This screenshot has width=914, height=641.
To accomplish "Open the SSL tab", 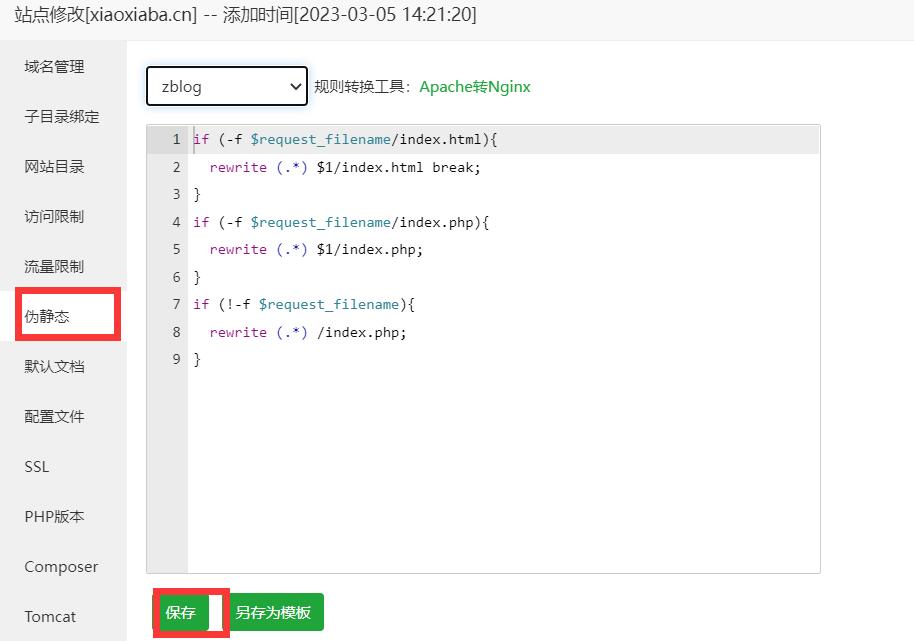I will point(37,467).
